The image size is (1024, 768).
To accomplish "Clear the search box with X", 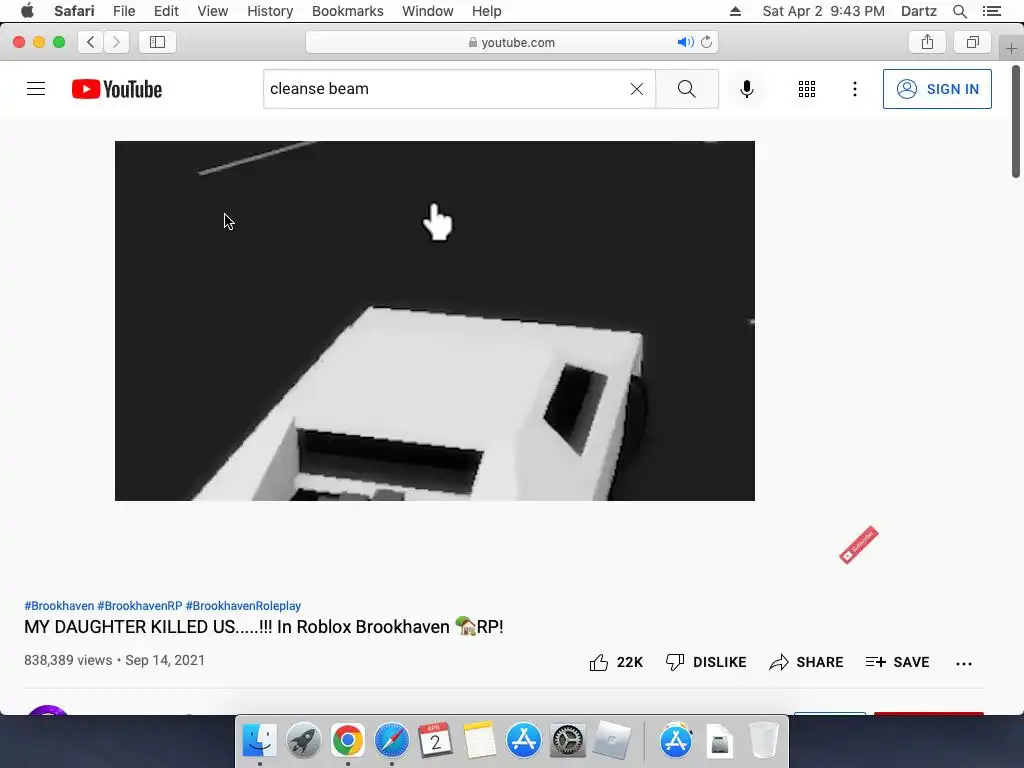I will click(637, 89).
